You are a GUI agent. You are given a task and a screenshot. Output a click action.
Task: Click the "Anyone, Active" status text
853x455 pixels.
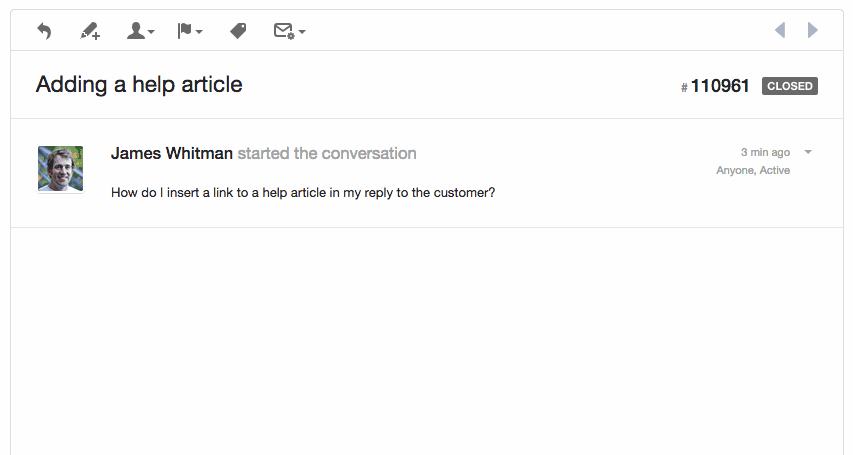753,170
